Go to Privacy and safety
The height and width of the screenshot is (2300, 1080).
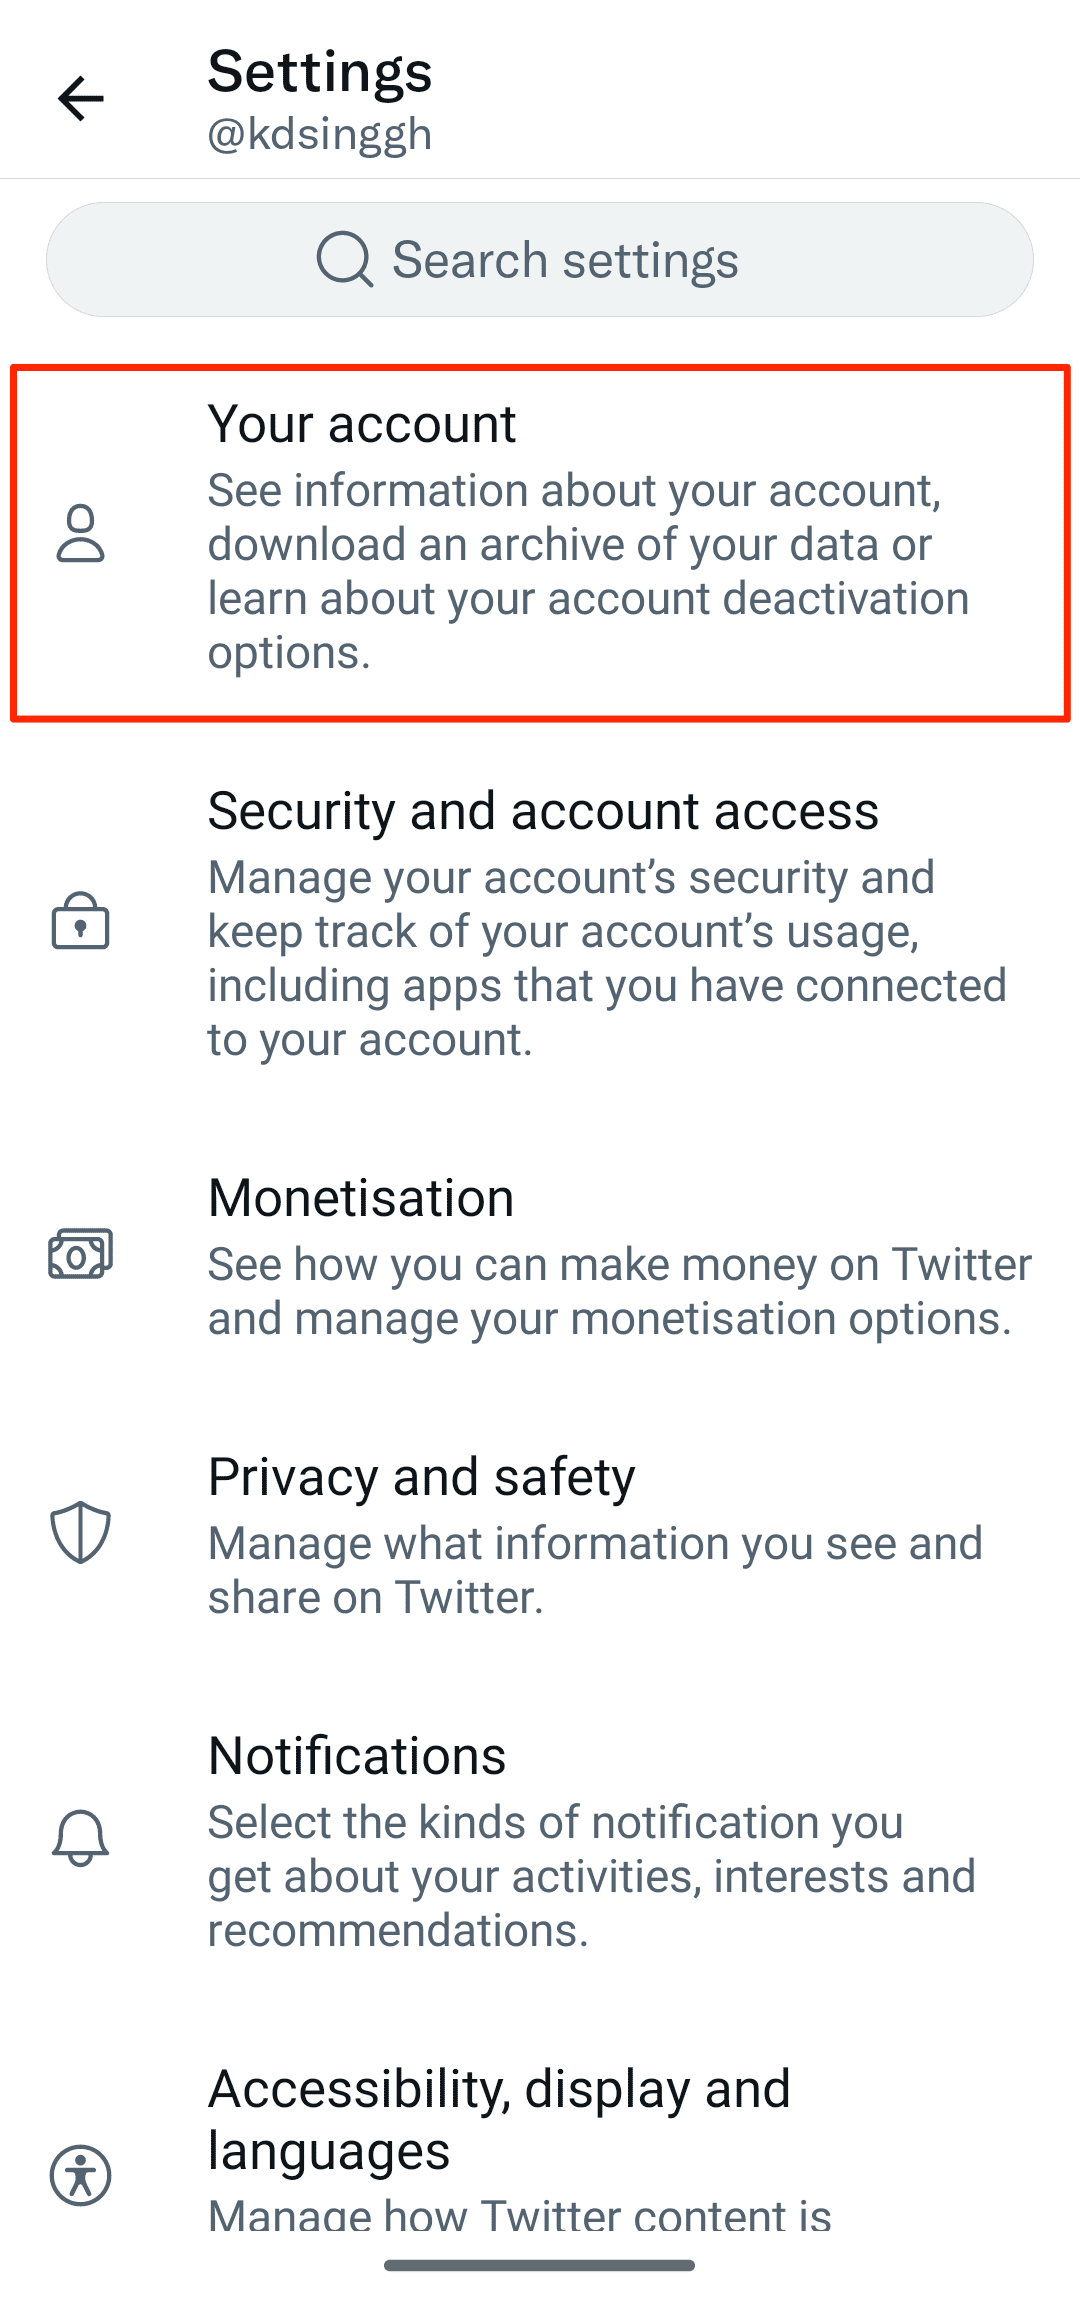(x=421, y=1477)
